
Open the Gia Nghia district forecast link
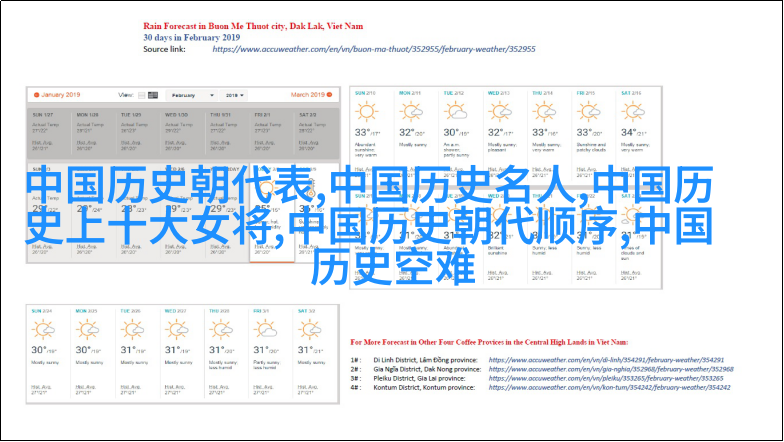point(611,369)
